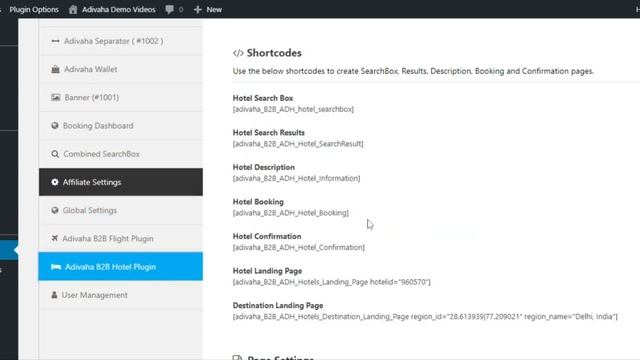
Task: Select the Adivaha B2B Hotel Plugin tab
Action: tap(121, 267)
